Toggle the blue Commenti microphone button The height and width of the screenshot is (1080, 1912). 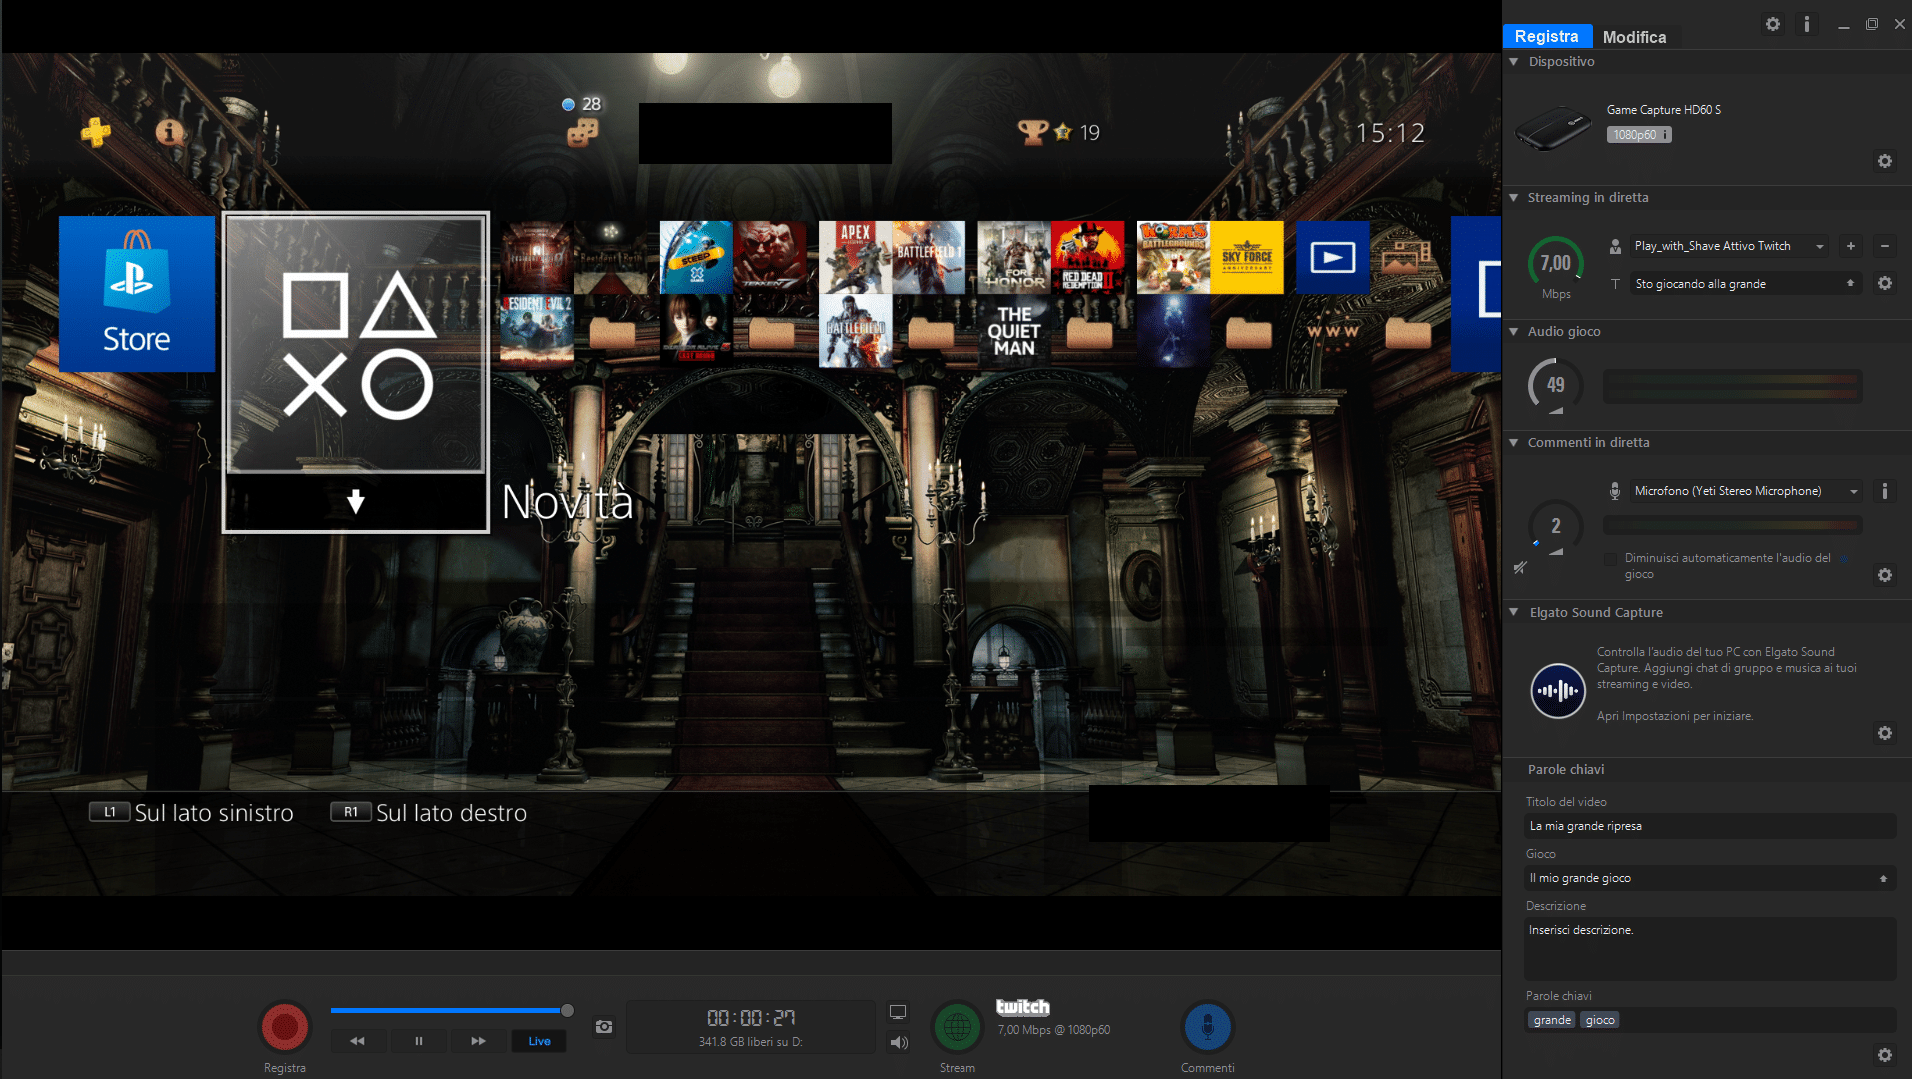[x=1208, y=1027]
